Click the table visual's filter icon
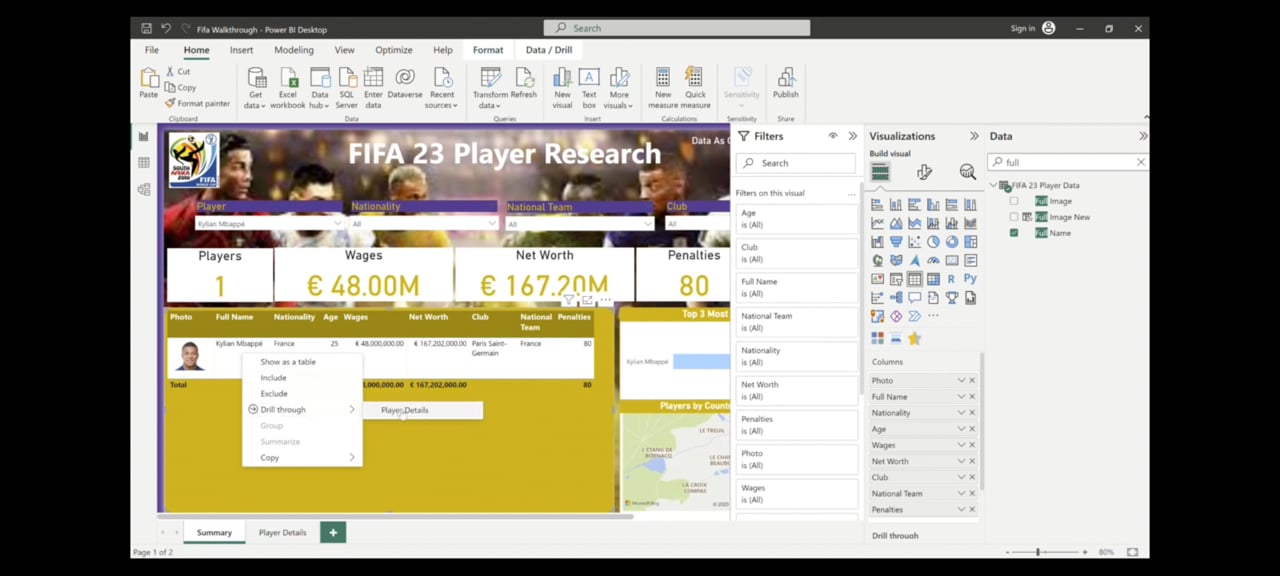1280x576 pixels. coord(569,300)
